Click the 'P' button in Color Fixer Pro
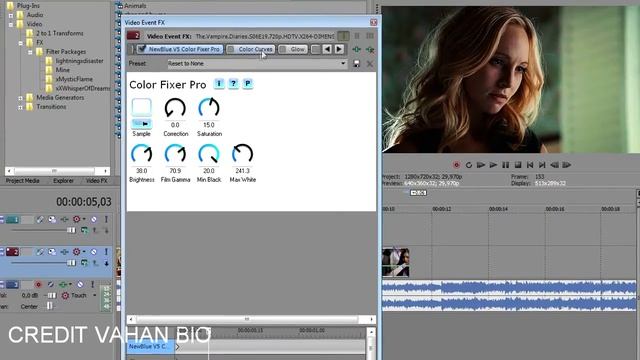 [247, 84]
